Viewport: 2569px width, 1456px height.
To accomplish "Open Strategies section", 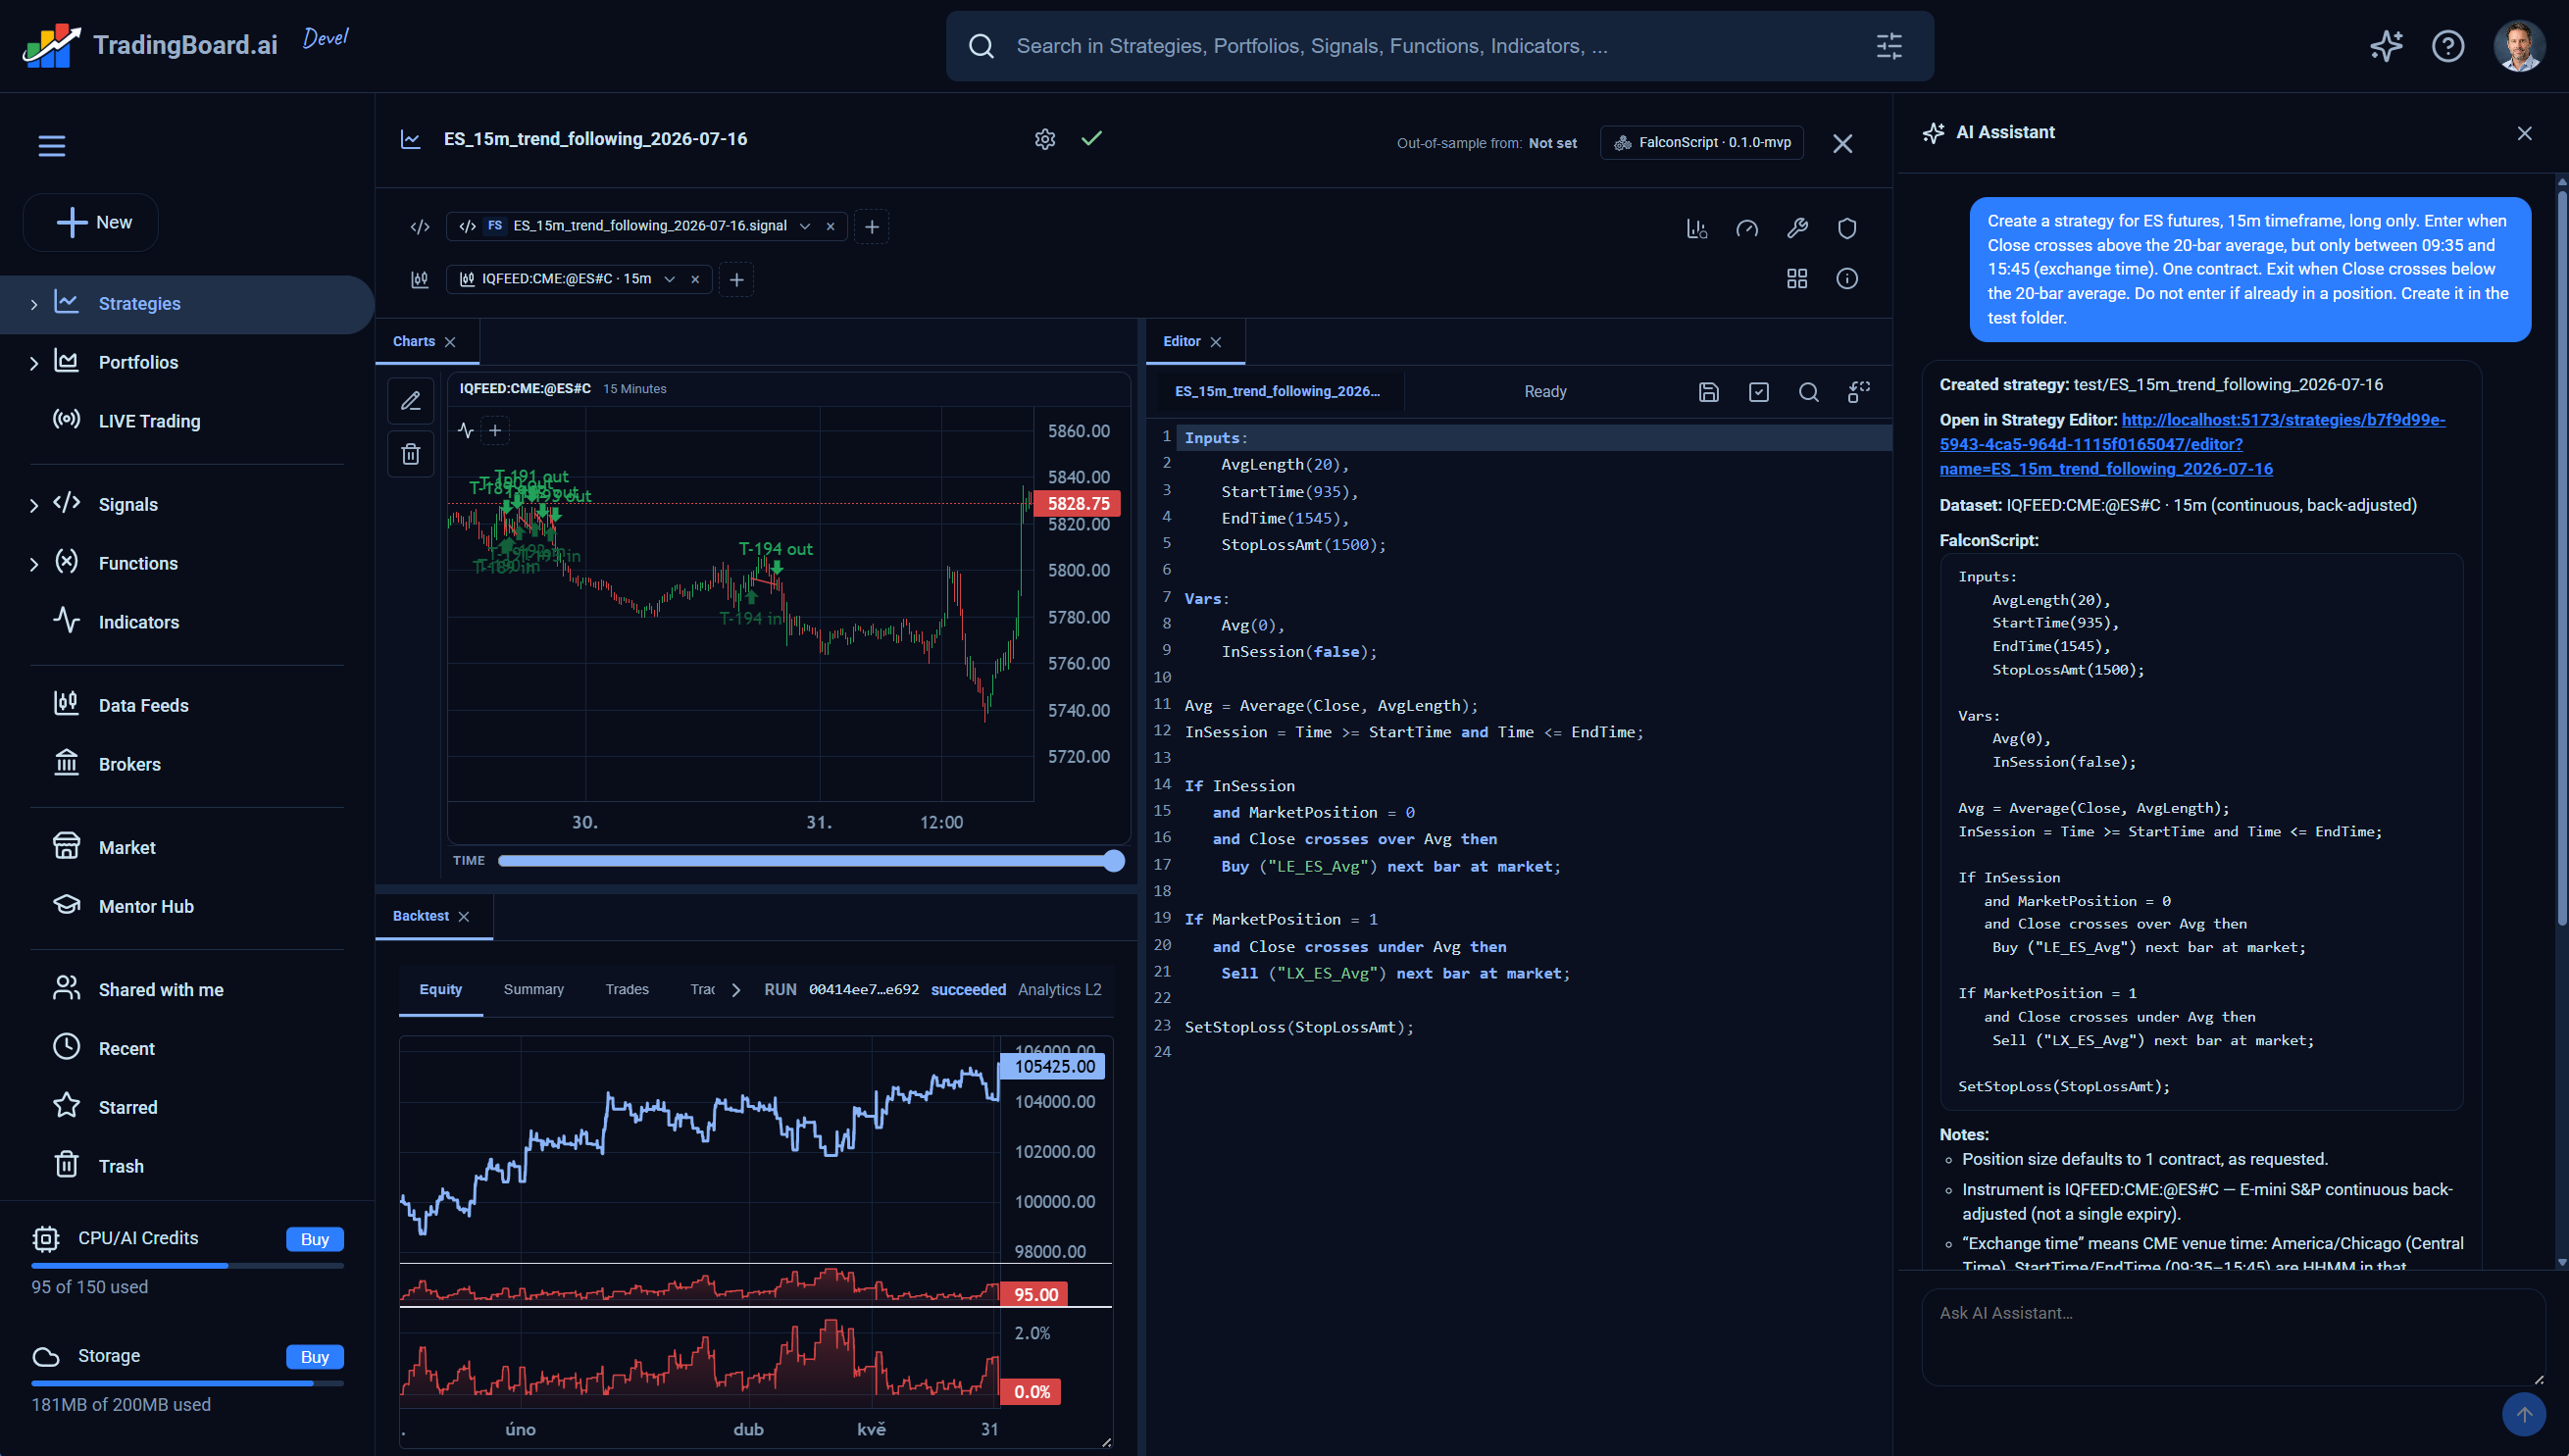I will [x=188, y=304].
